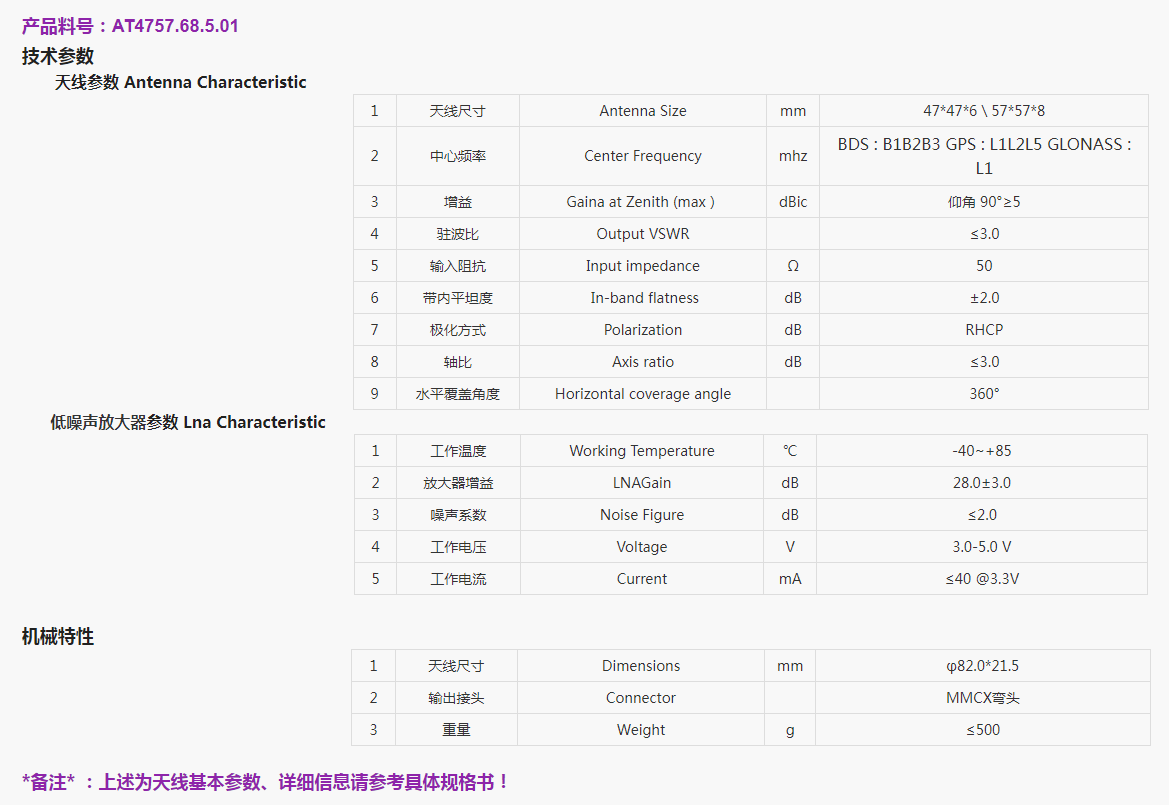
Task: Select the ≤40 @3.3V current value
Action: [x=981, y=579]
